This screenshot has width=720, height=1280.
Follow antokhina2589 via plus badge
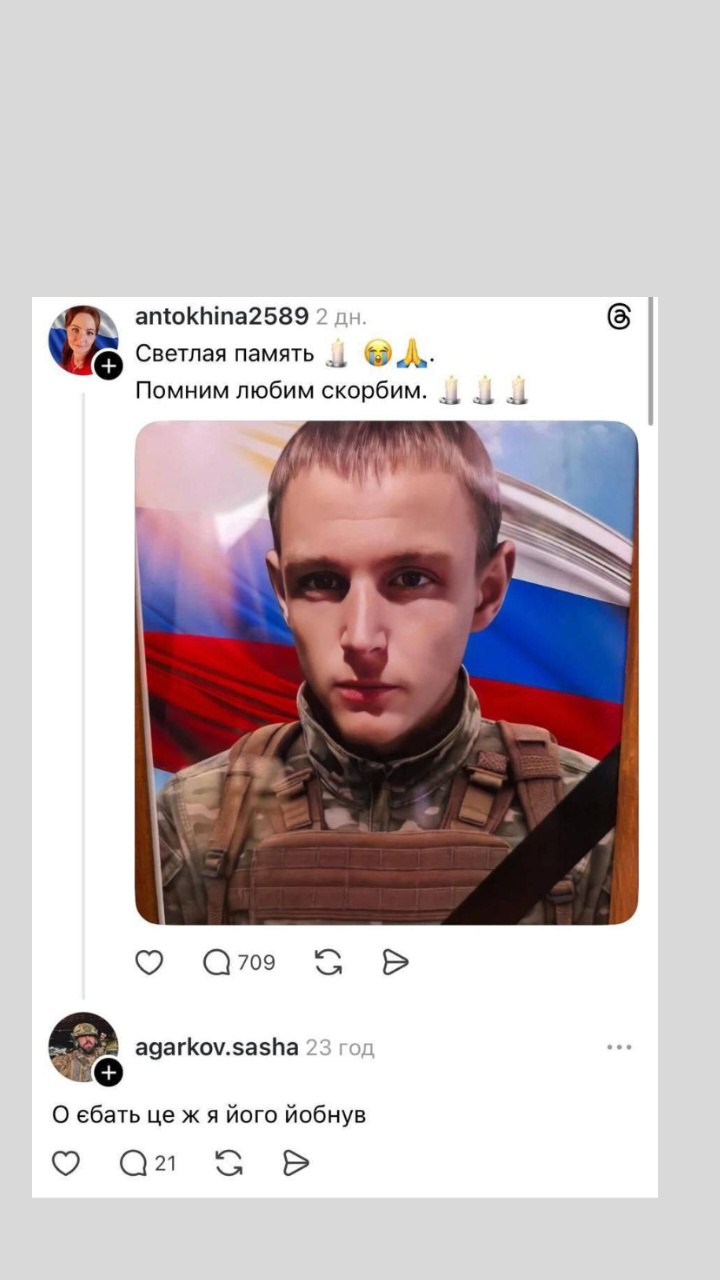108,366
